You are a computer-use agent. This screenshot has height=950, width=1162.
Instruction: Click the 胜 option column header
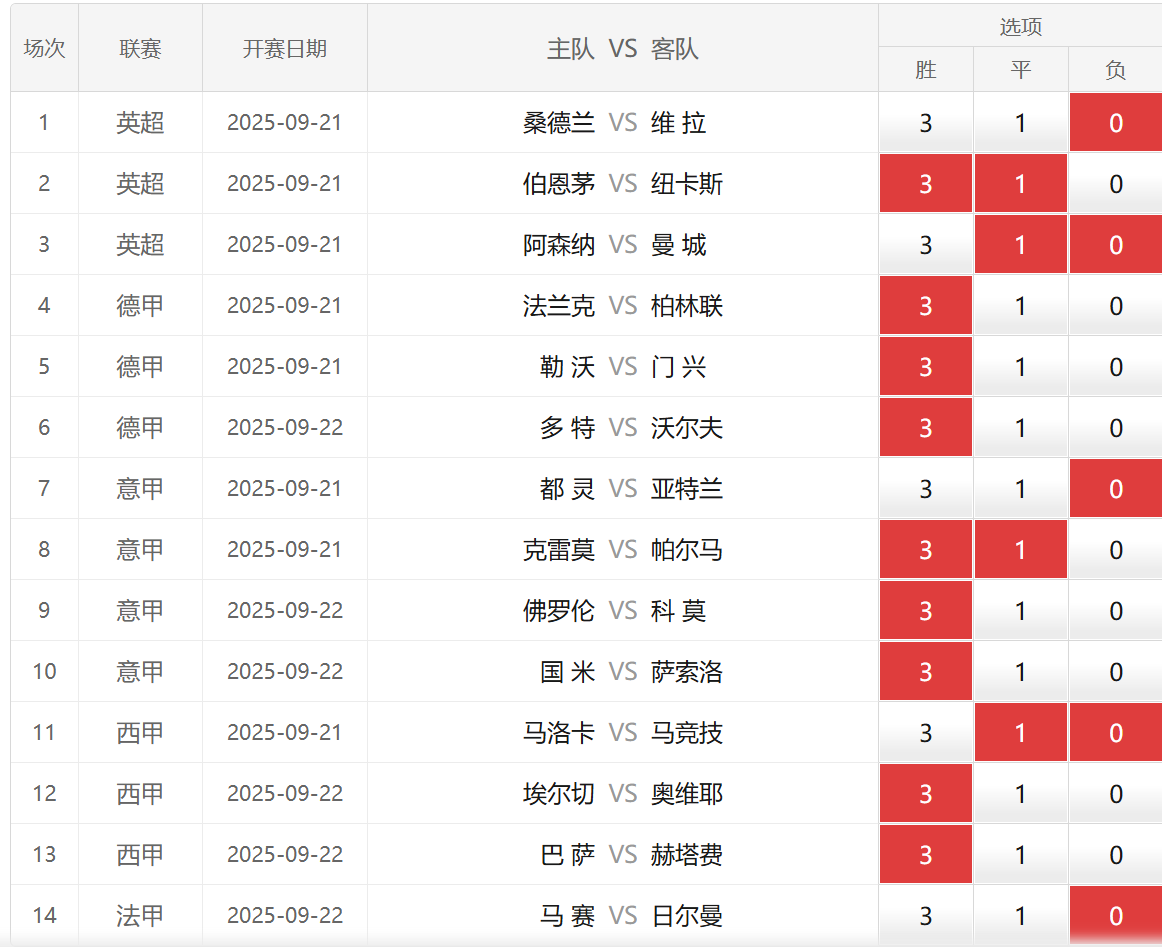(925, 70)
